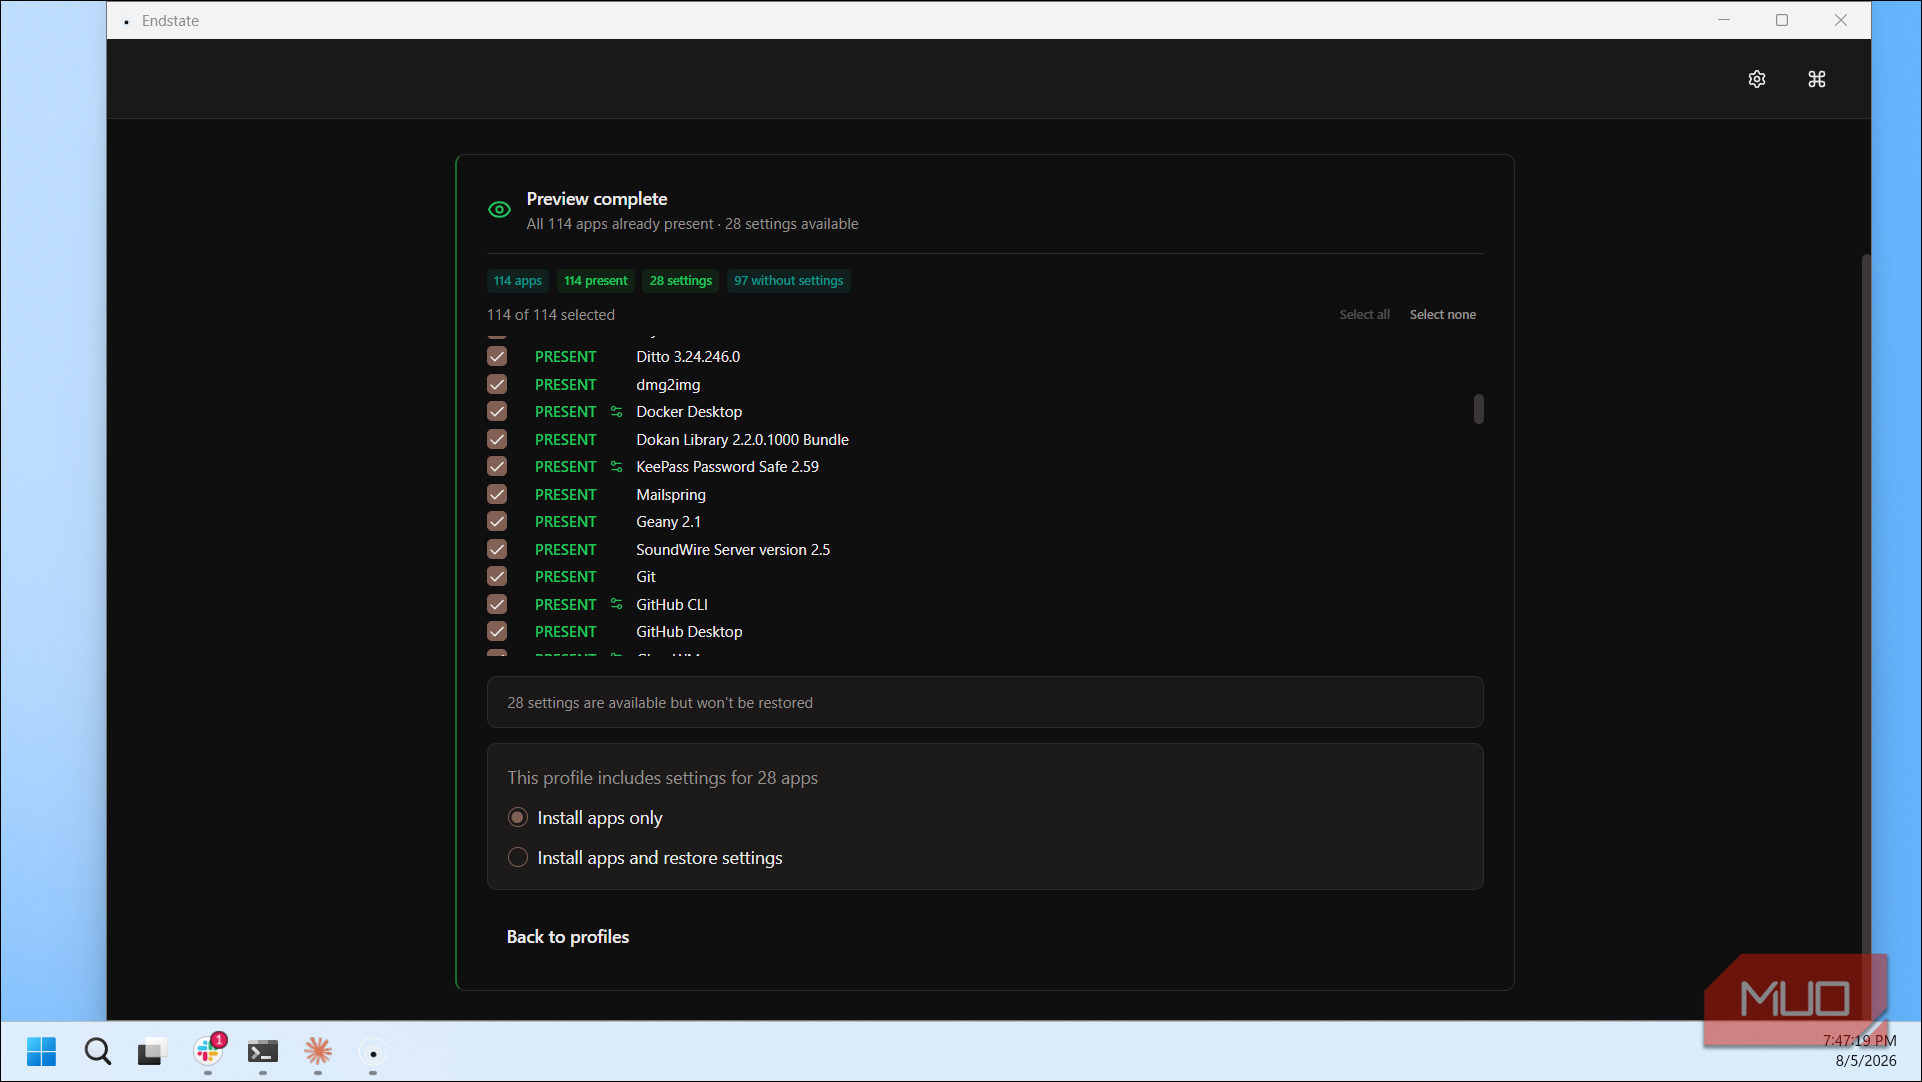Open the Terminal taskbar icon
Viewport: 1922px width, 1082px height.
click(263, 1051)
